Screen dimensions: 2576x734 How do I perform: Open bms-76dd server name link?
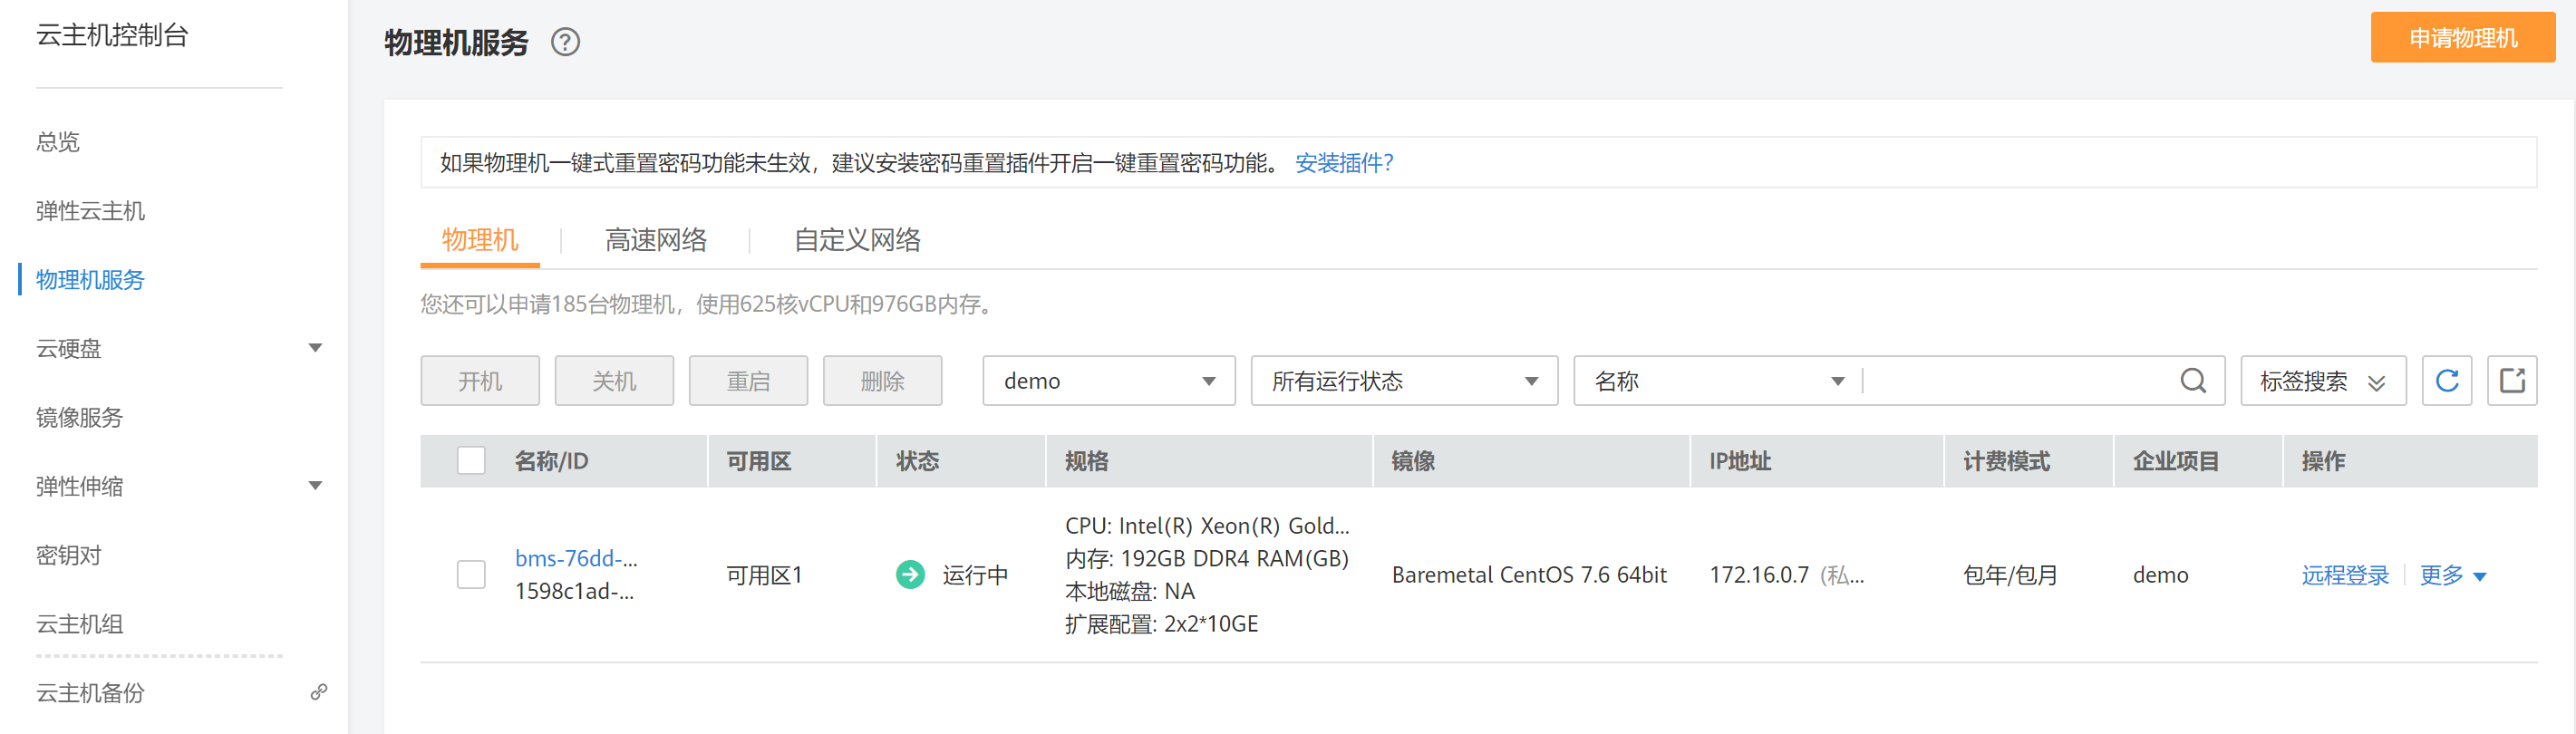576,558
